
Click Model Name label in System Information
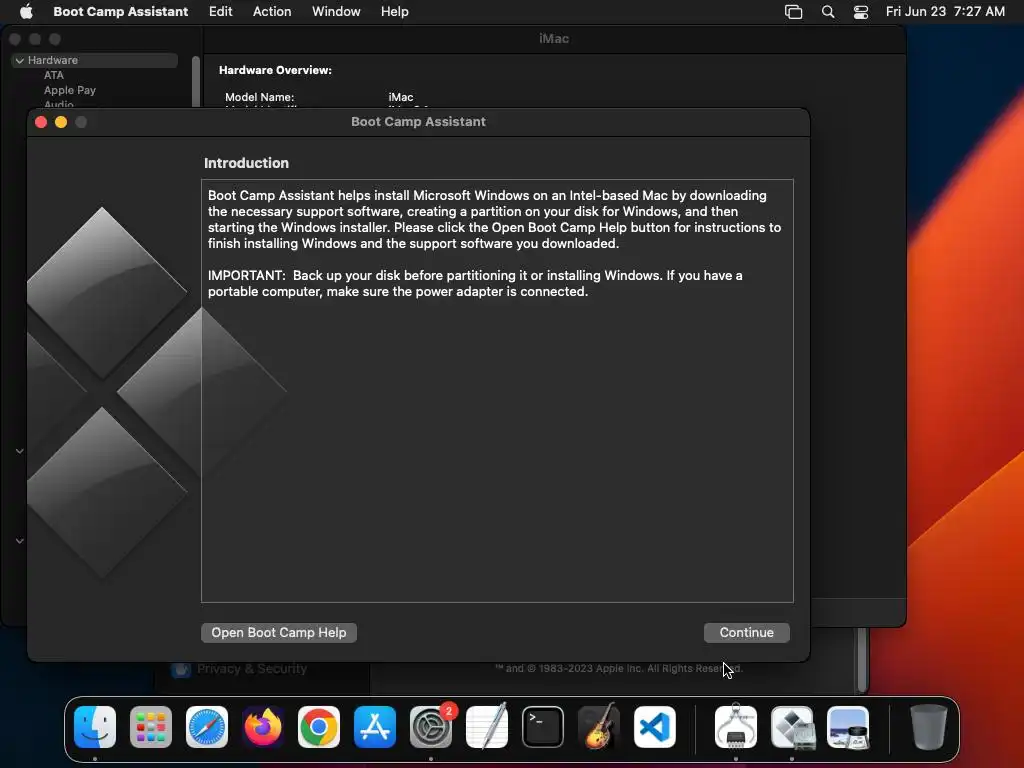[259, 97]
